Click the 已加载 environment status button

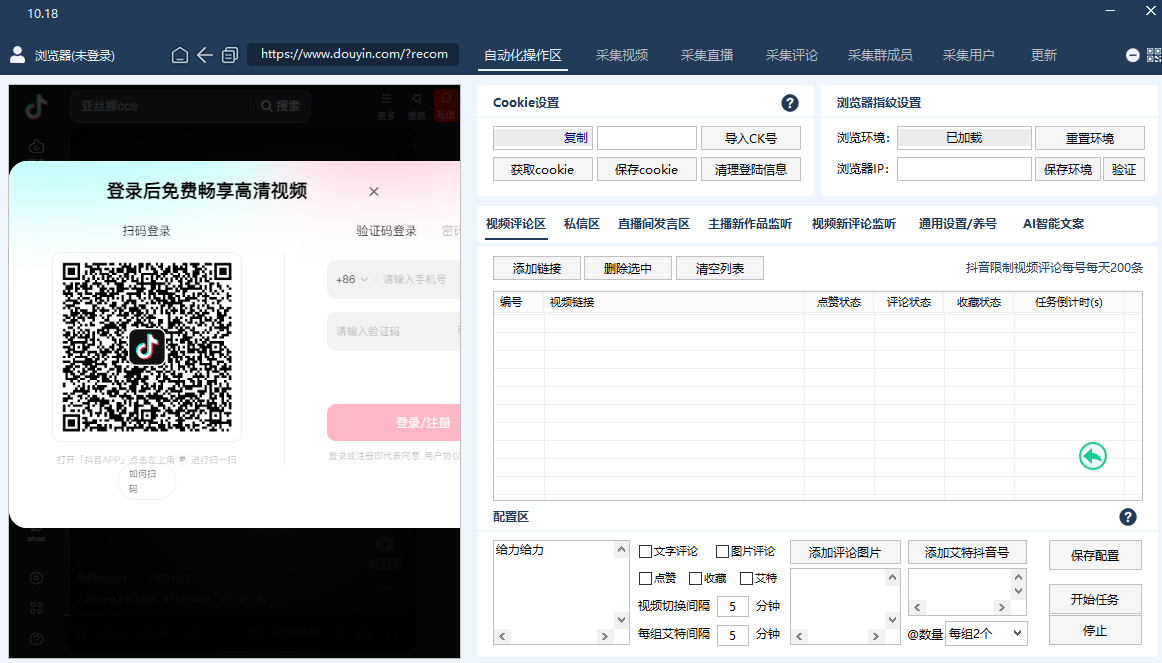[x=964, y=138]
